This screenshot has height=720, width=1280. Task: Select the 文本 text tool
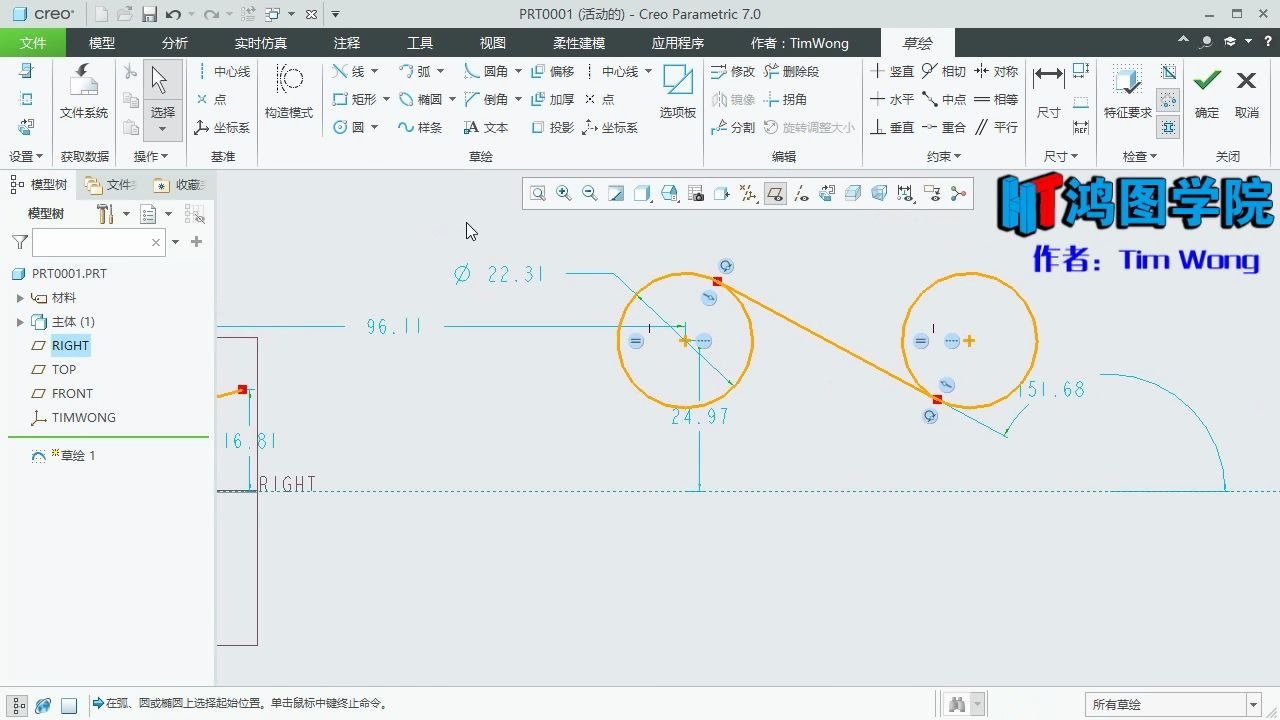click(486, 127)
